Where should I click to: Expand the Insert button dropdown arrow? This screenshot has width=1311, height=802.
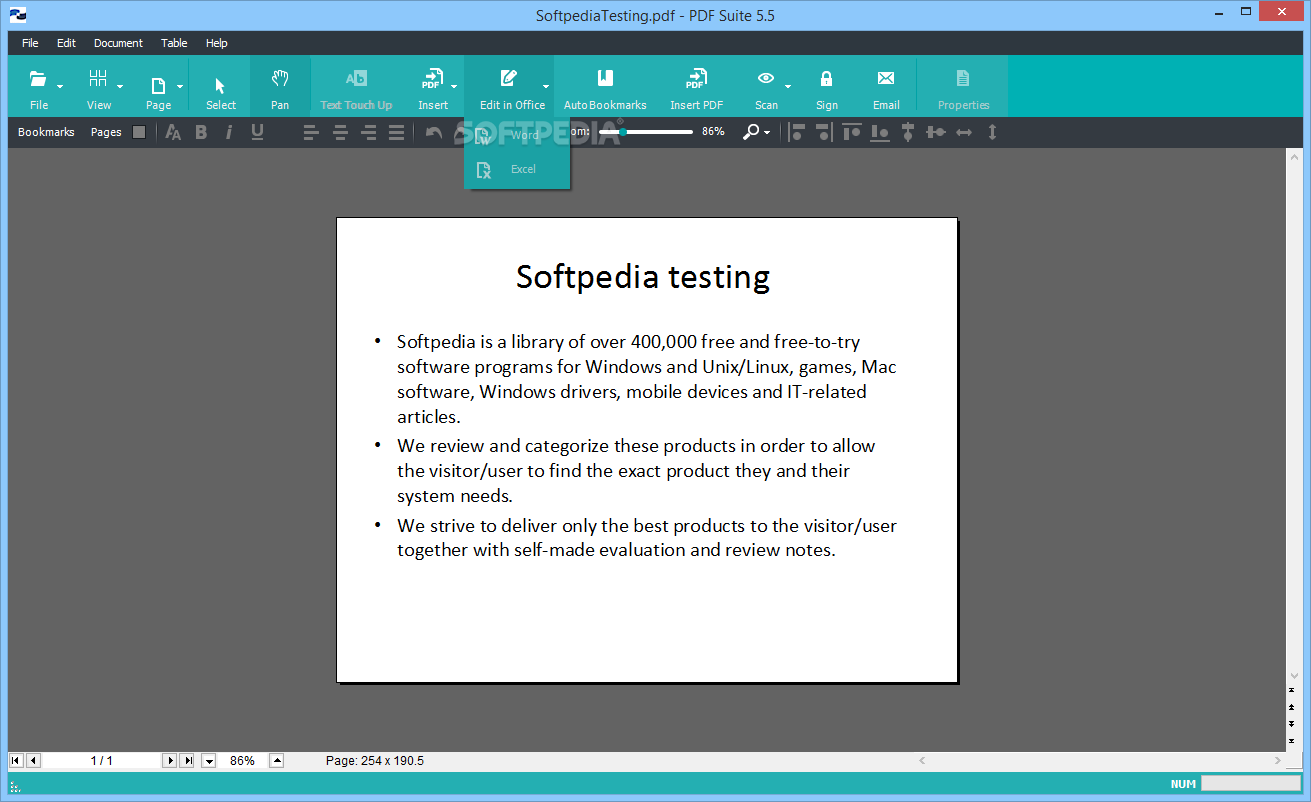pyautogui.click(x=454, y=86)
